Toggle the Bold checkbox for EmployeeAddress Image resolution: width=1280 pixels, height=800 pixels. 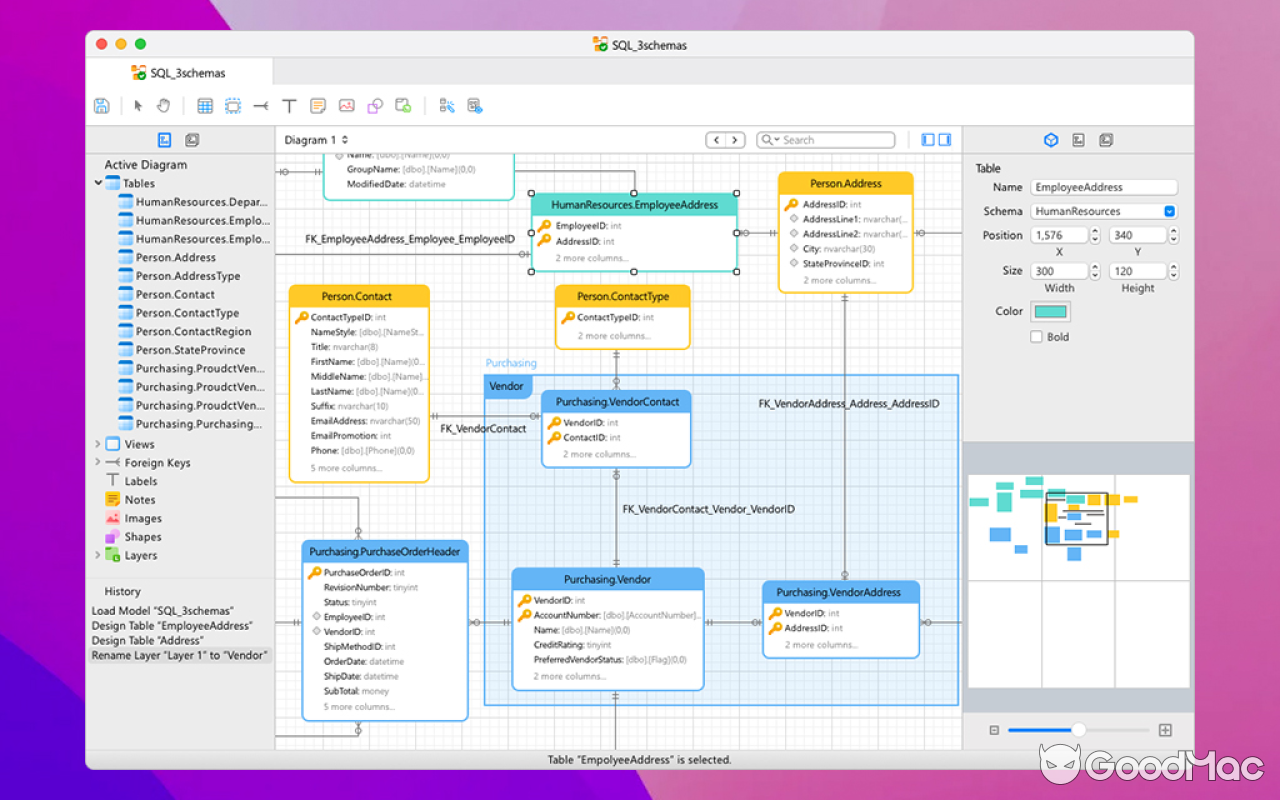[x=1037, y=335]
